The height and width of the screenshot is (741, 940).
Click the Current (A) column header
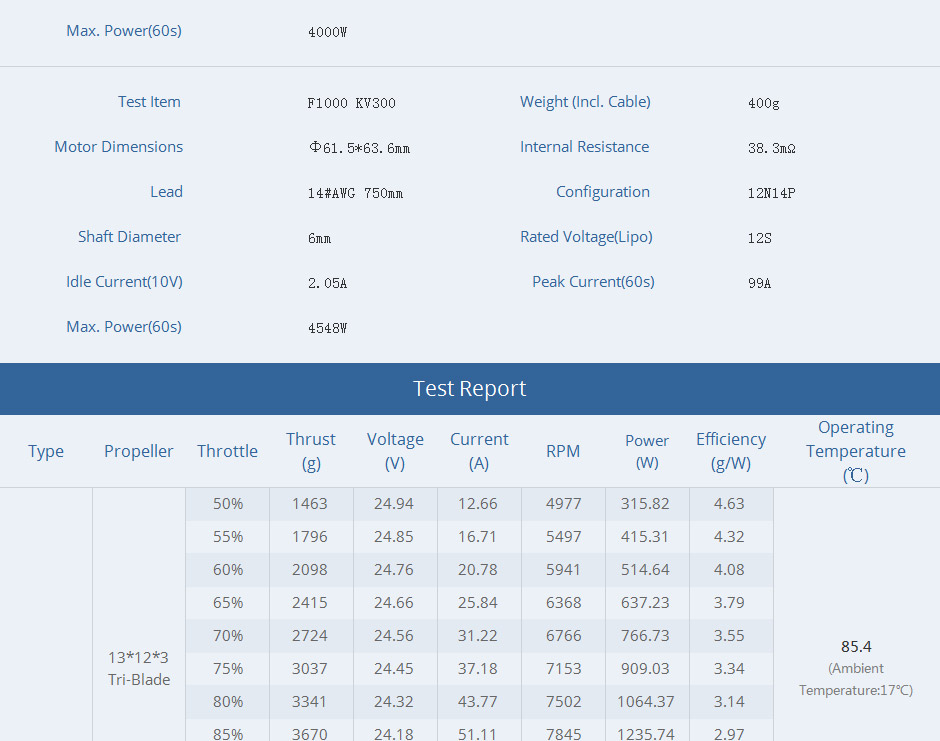coord(479,451)
